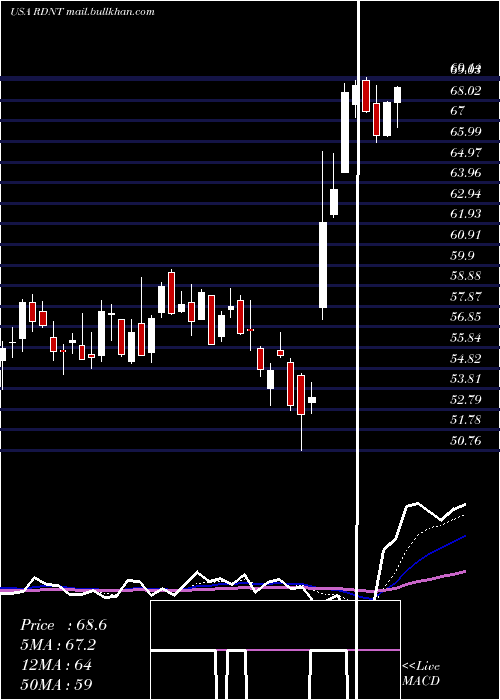This screenshot has height=700, width=500.
Task: Click the tall white candle rising from 57 to 61
Action: coord(323,265)
